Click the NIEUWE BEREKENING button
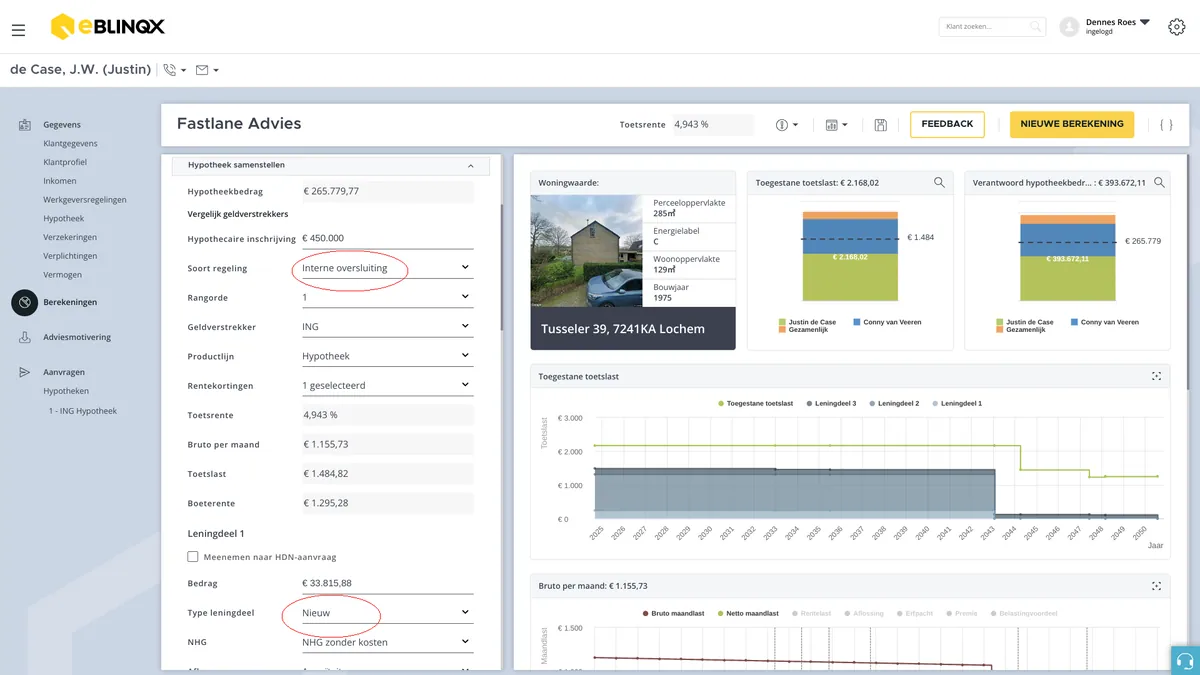This screenshot has height=675, width=1200. point(1072,124)
